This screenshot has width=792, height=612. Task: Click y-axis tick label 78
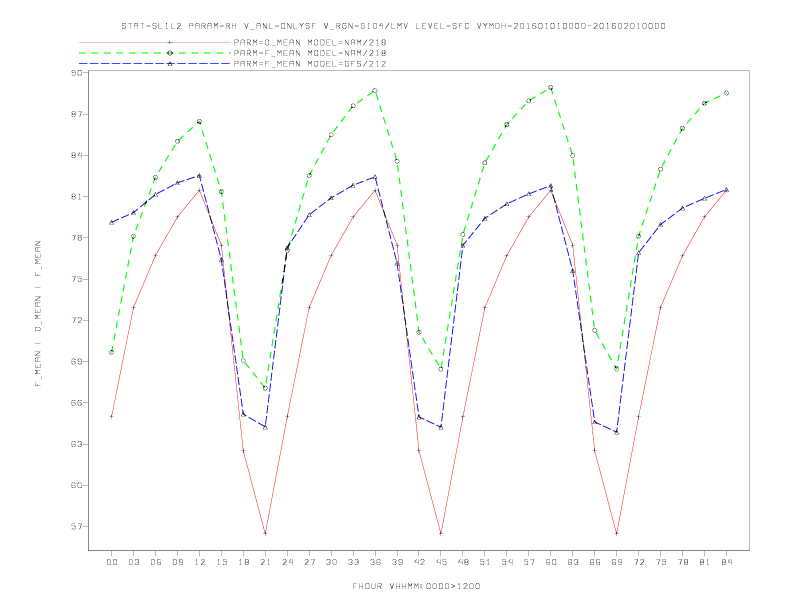click(76, 237)
